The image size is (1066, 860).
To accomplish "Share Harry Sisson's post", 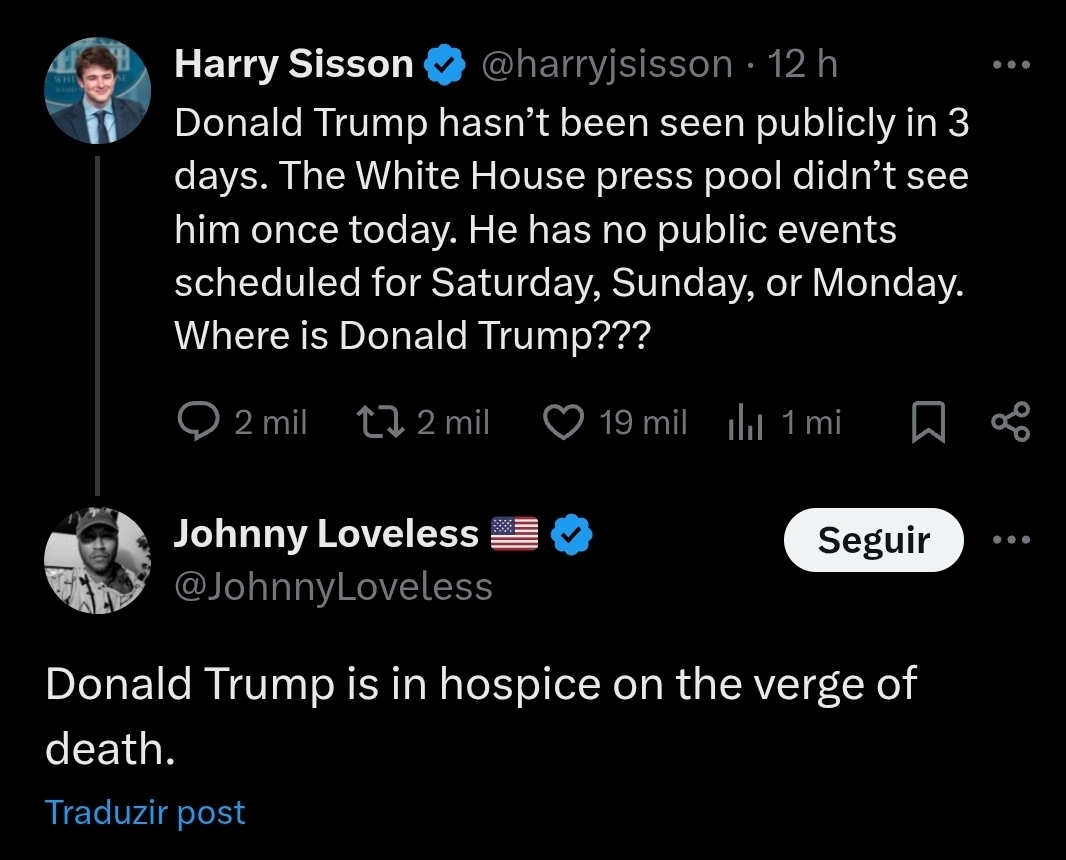I will pos(1009,424).
